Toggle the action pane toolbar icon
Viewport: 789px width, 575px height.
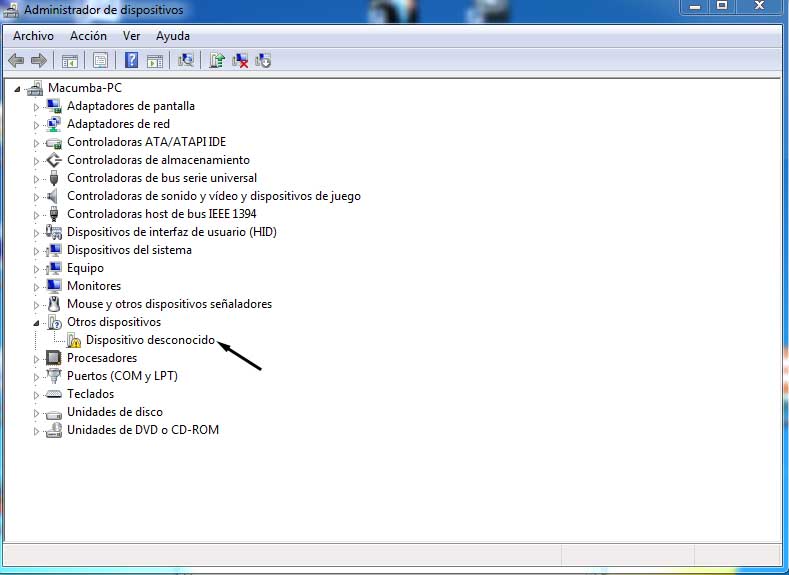(155, 61)
